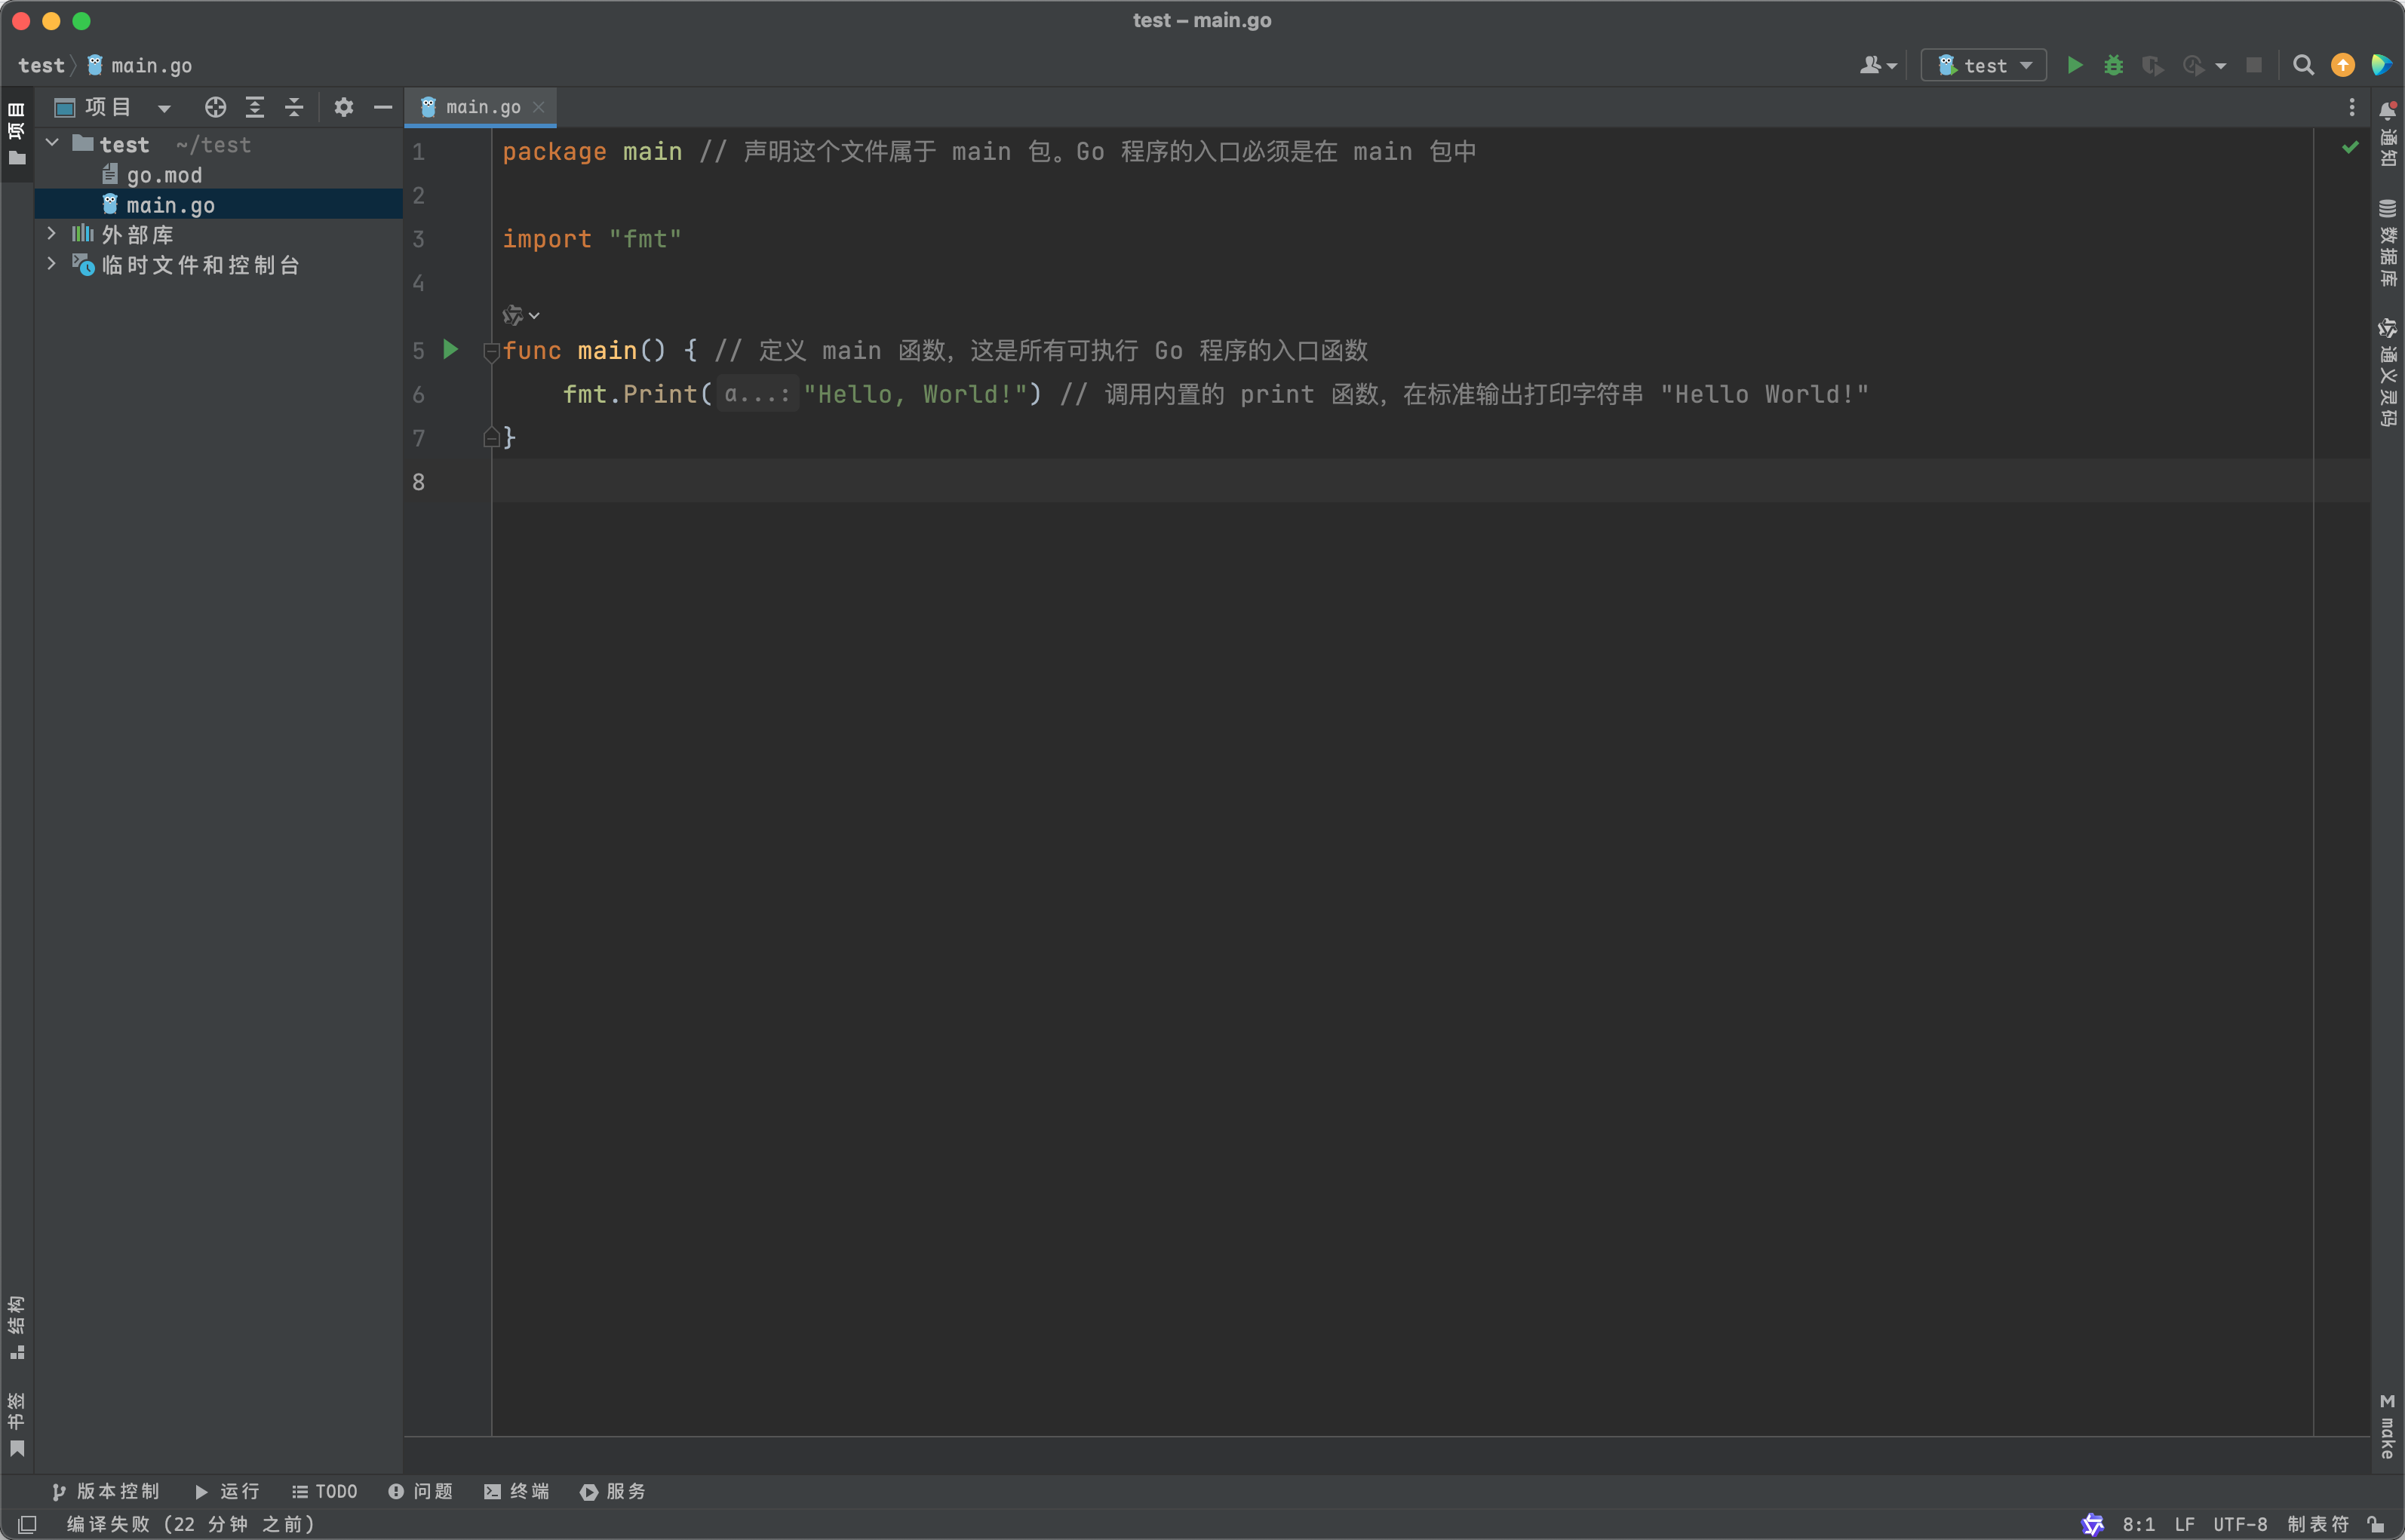Open the AI assistant inlay dropdown above func main

pyautogui.click(x=521, y=315)
